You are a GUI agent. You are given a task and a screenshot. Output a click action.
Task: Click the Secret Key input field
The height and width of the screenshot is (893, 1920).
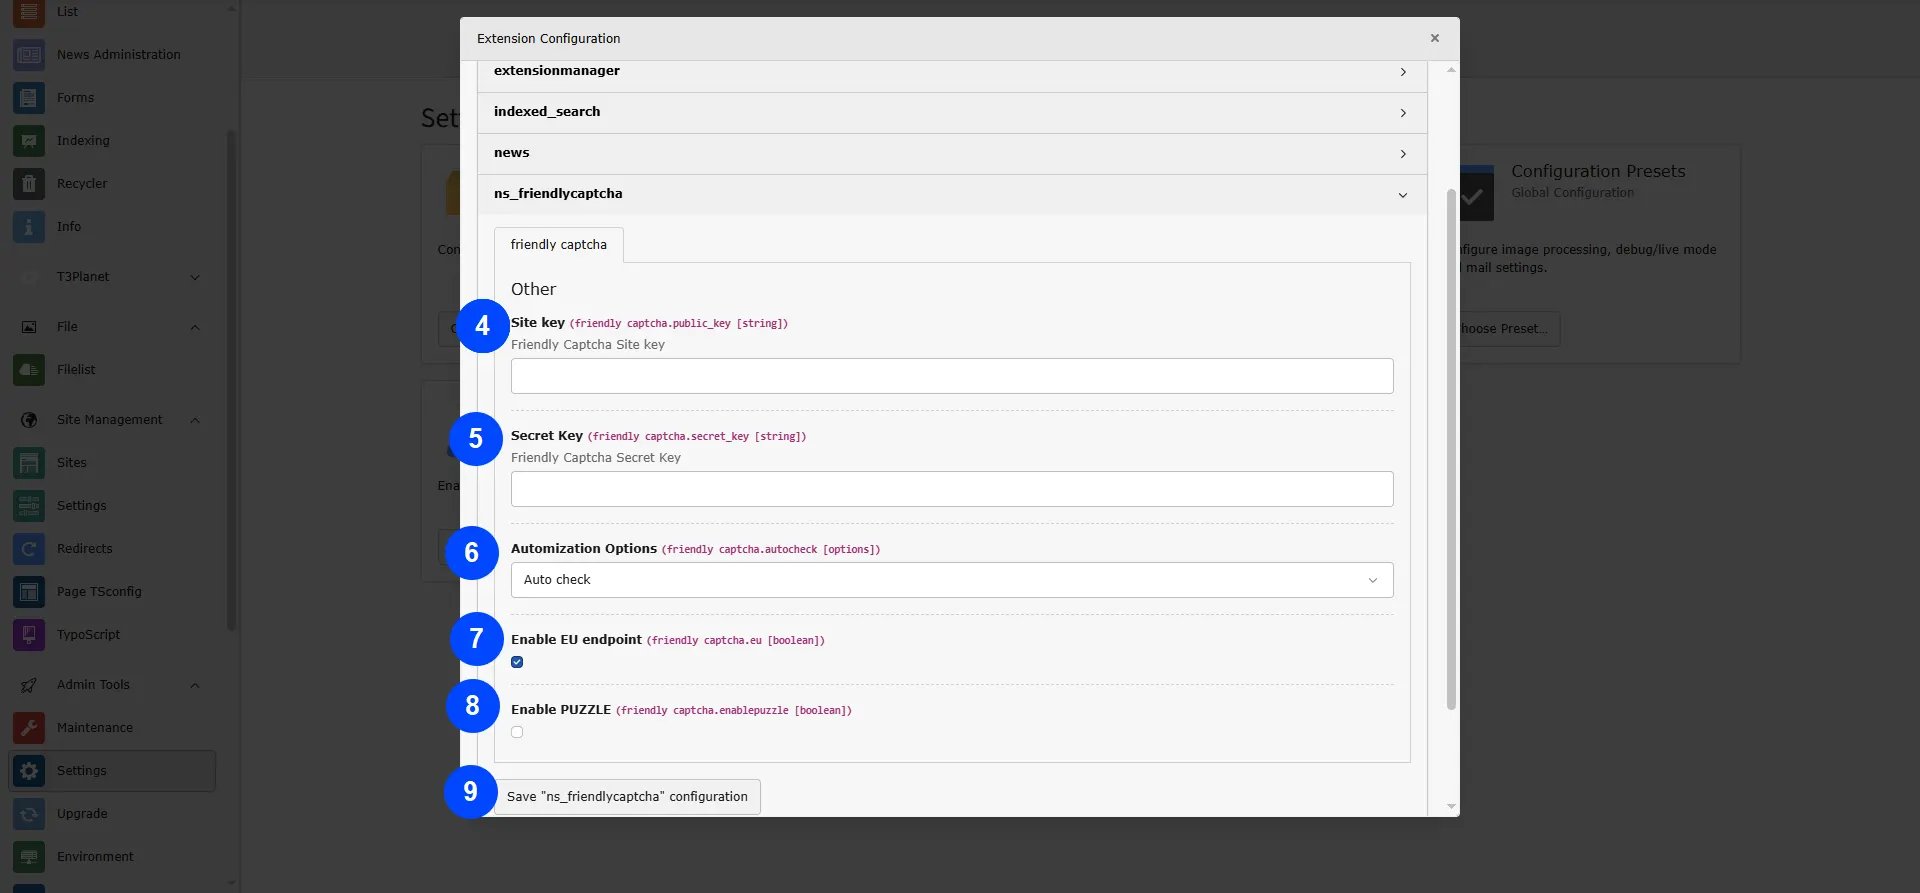[x=952, y=489]
